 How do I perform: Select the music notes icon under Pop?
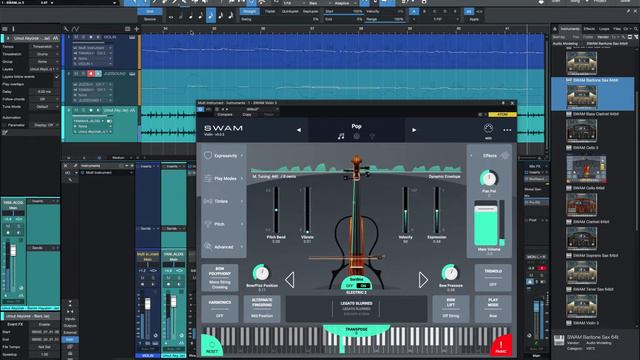[341, 136]
